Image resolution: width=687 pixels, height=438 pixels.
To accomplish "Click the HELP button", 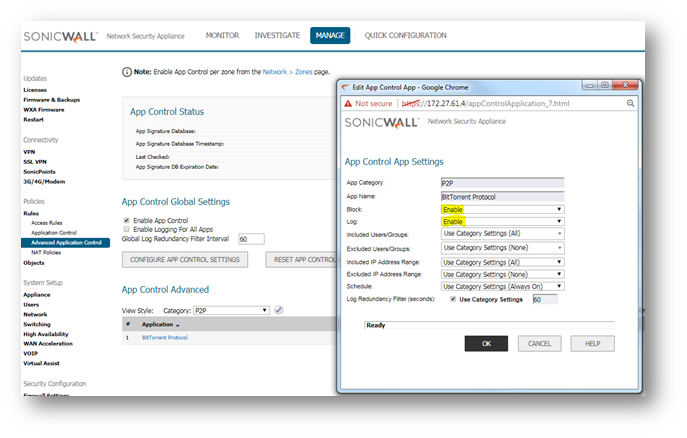I will click(x=592, y=344).
